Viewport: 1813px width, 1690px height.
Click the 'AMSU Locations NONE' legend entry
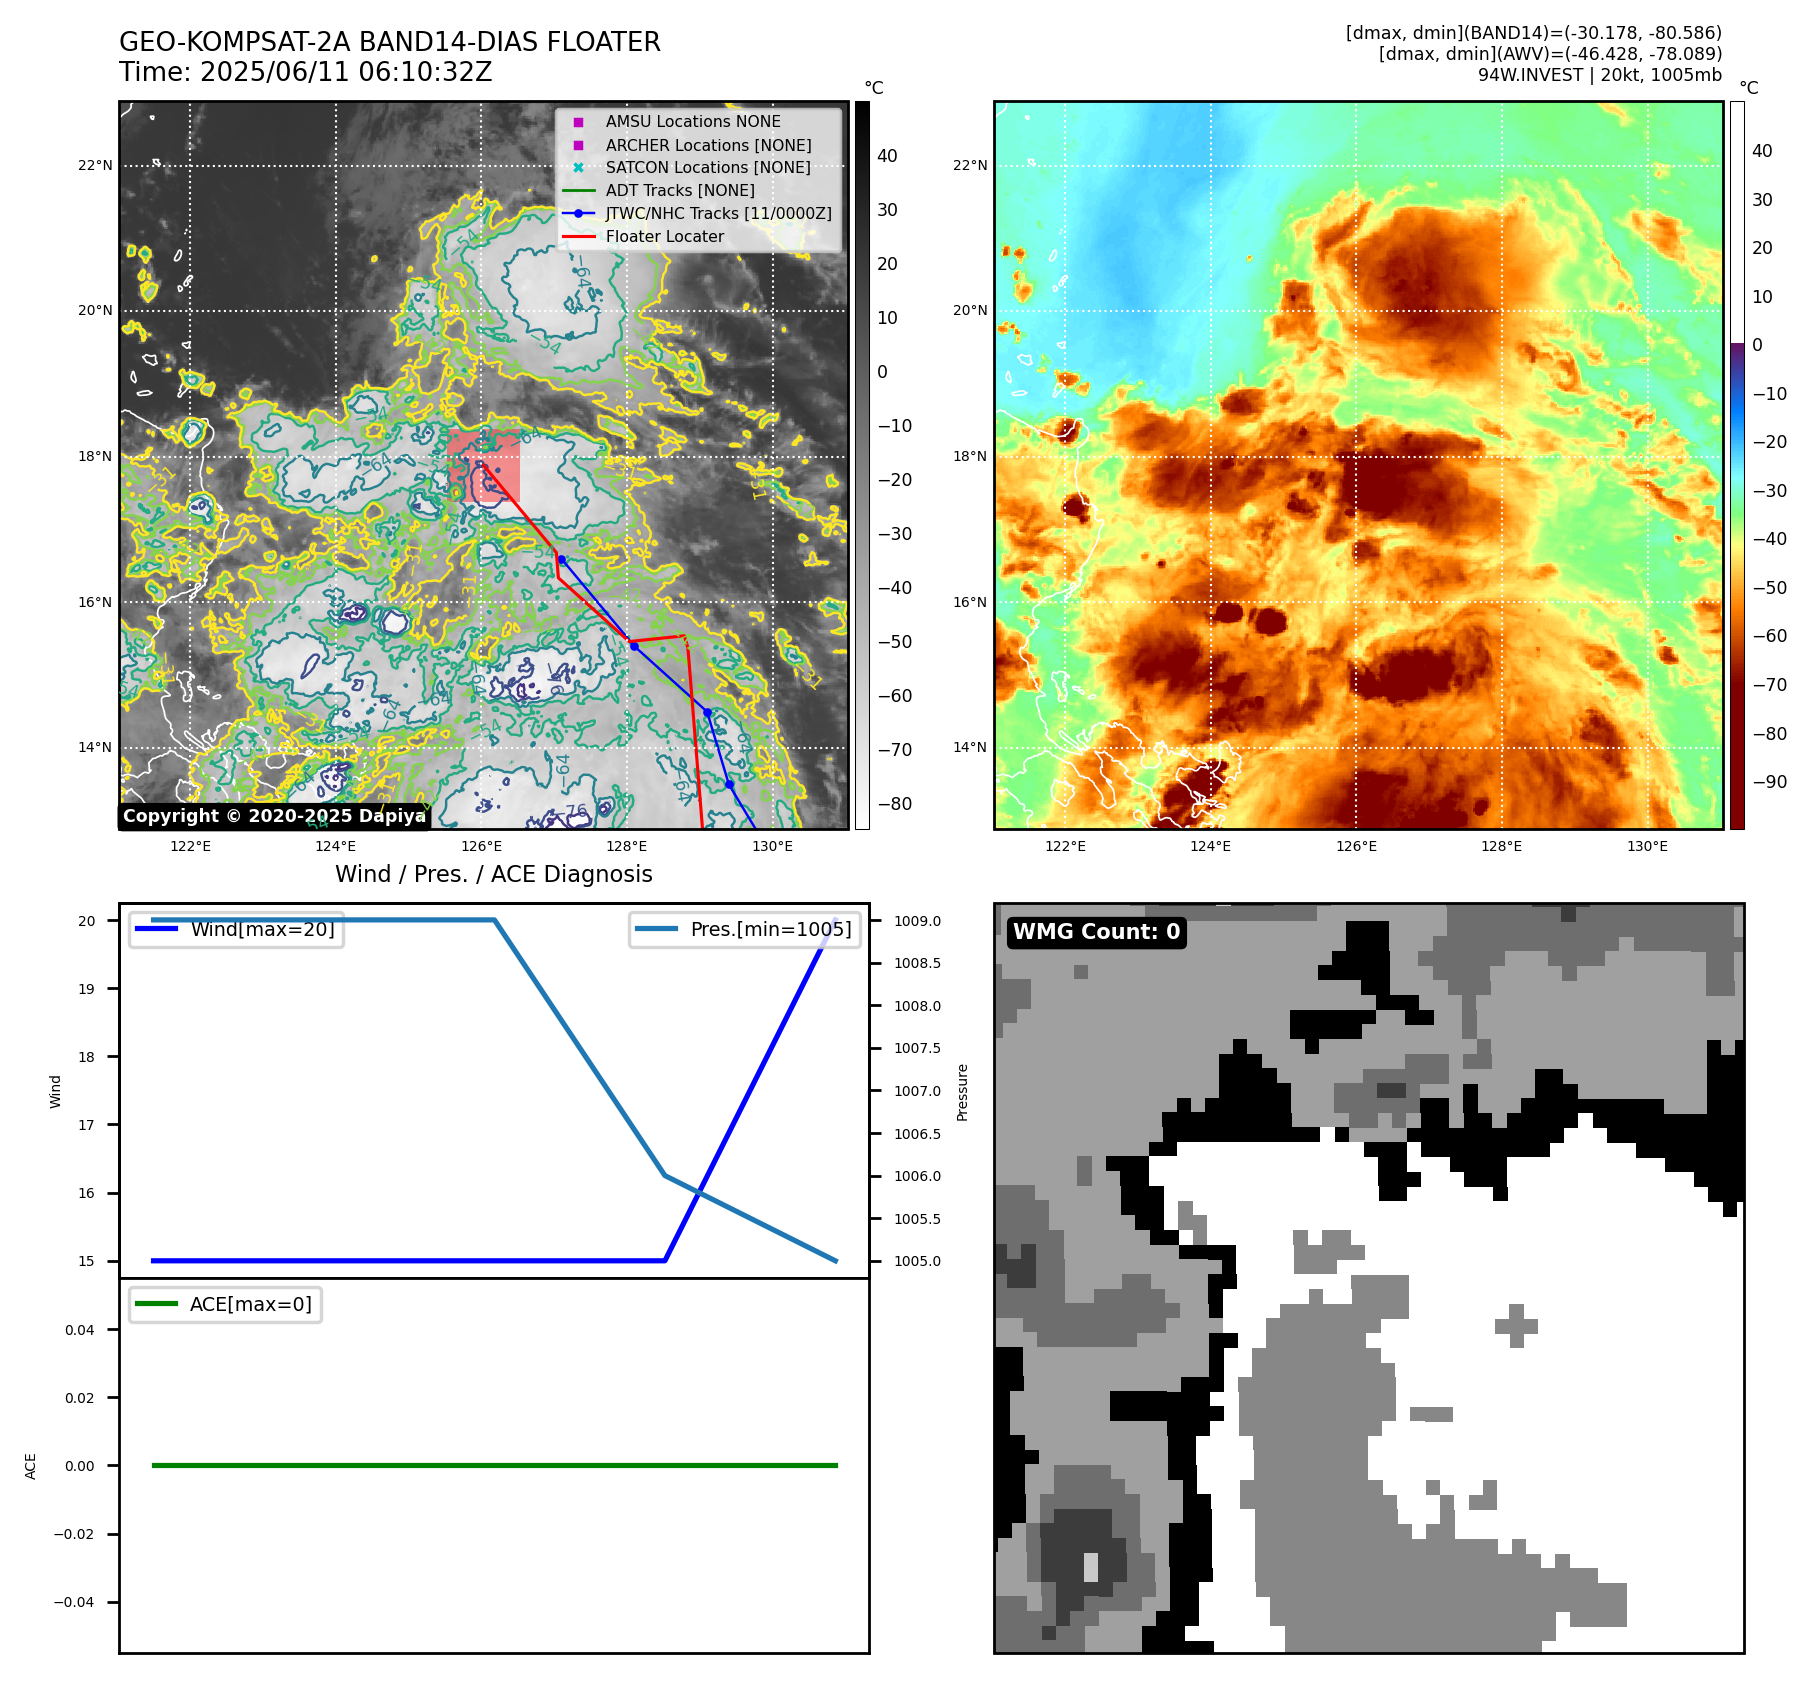coord(693,121)
